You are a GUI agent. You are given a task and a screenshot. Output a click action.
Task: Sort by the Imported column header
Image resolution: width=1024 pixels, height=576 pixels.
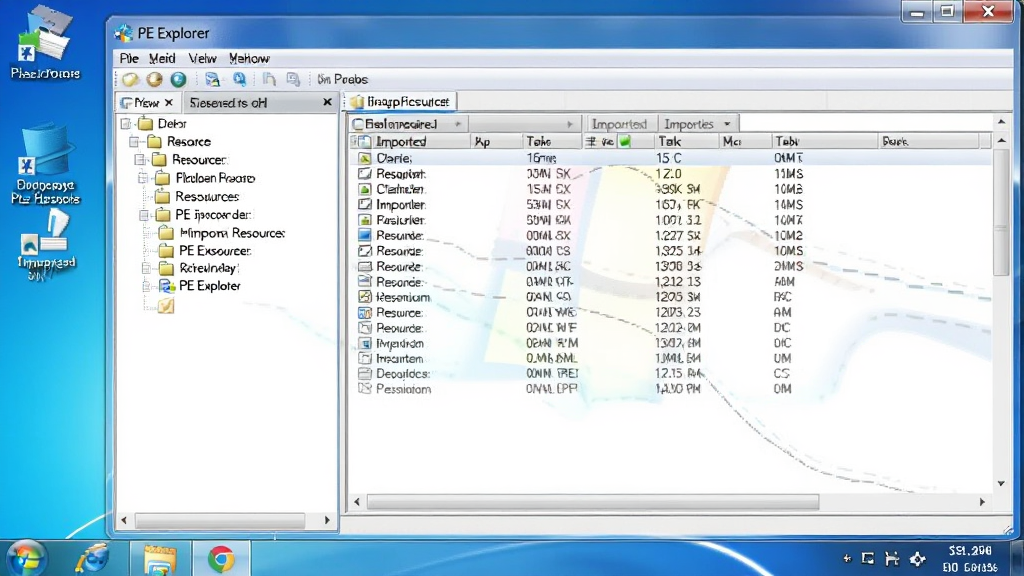(x=410, y=142)
